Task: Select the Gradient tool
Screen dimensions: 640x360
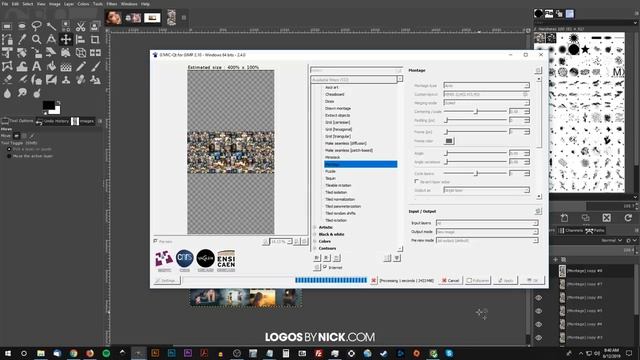Action: pyautogui.click(x=66, y=66)
